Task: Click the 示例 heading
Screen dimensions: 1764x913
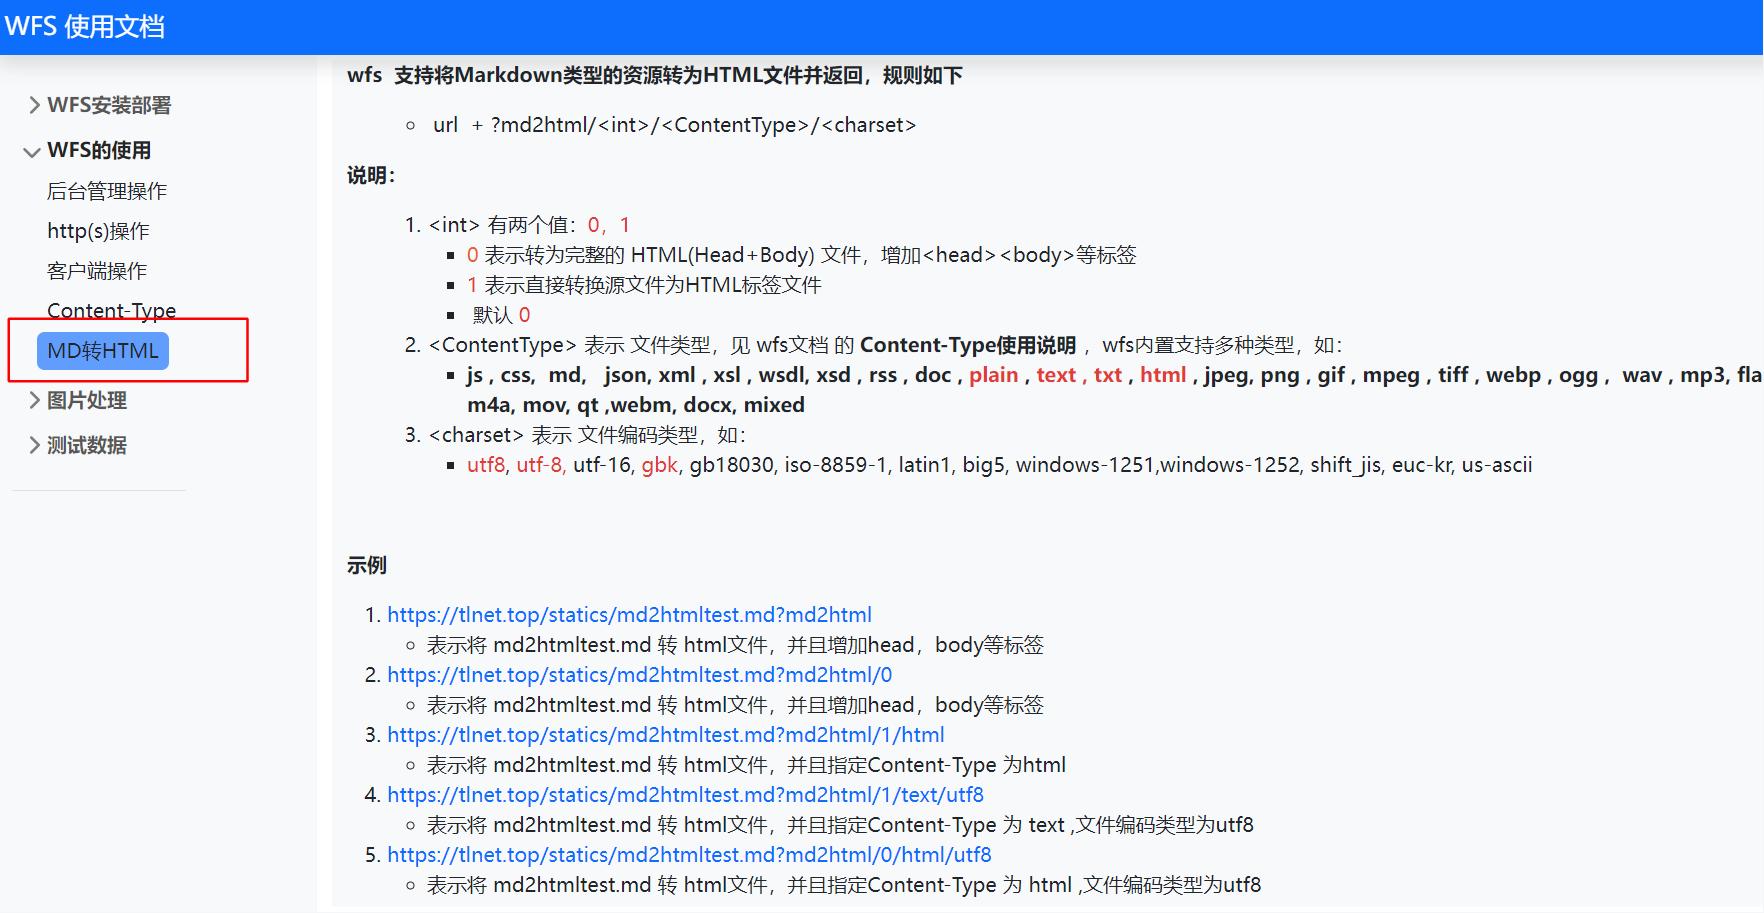Action: click(x=367, y=565)
